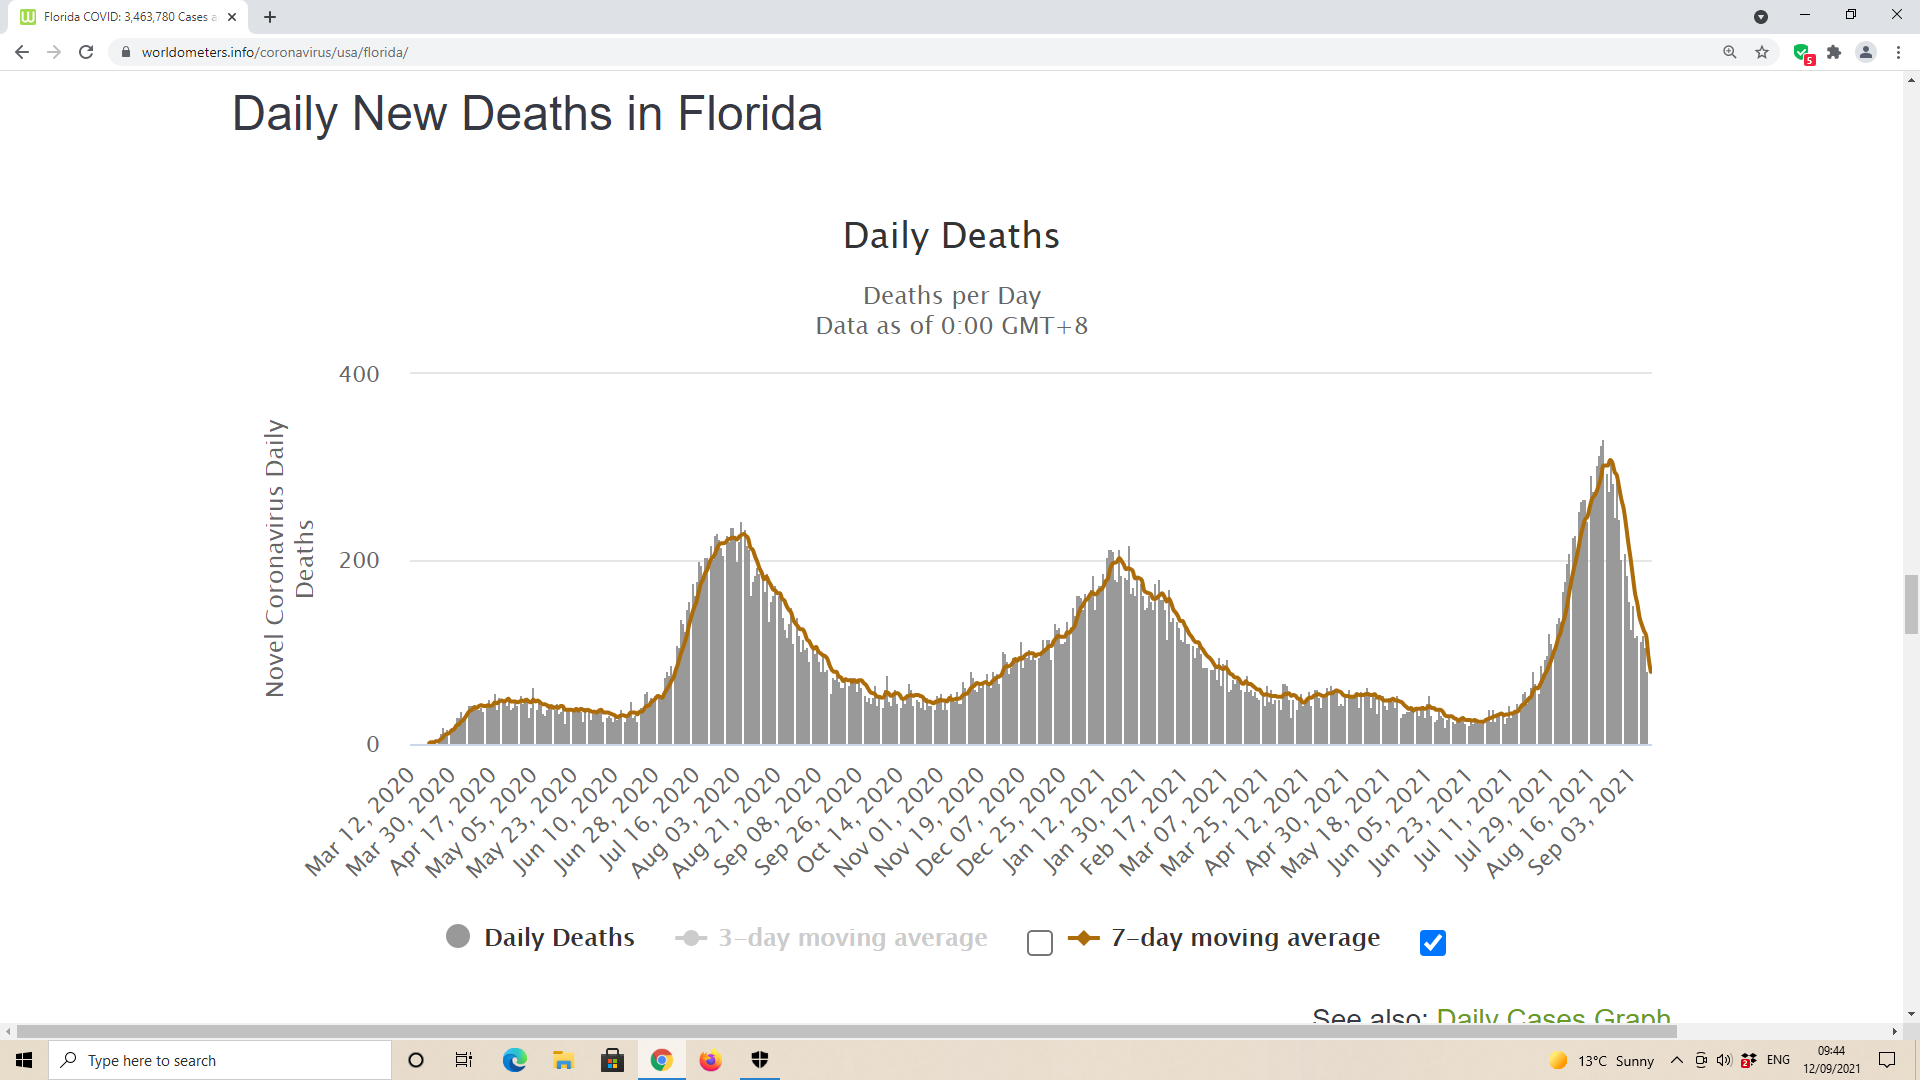Image resolution: width=1920 pixels, height=1080 pixels.
Task: Open Chrome profile avatar
Action: tap(1866, 52)
